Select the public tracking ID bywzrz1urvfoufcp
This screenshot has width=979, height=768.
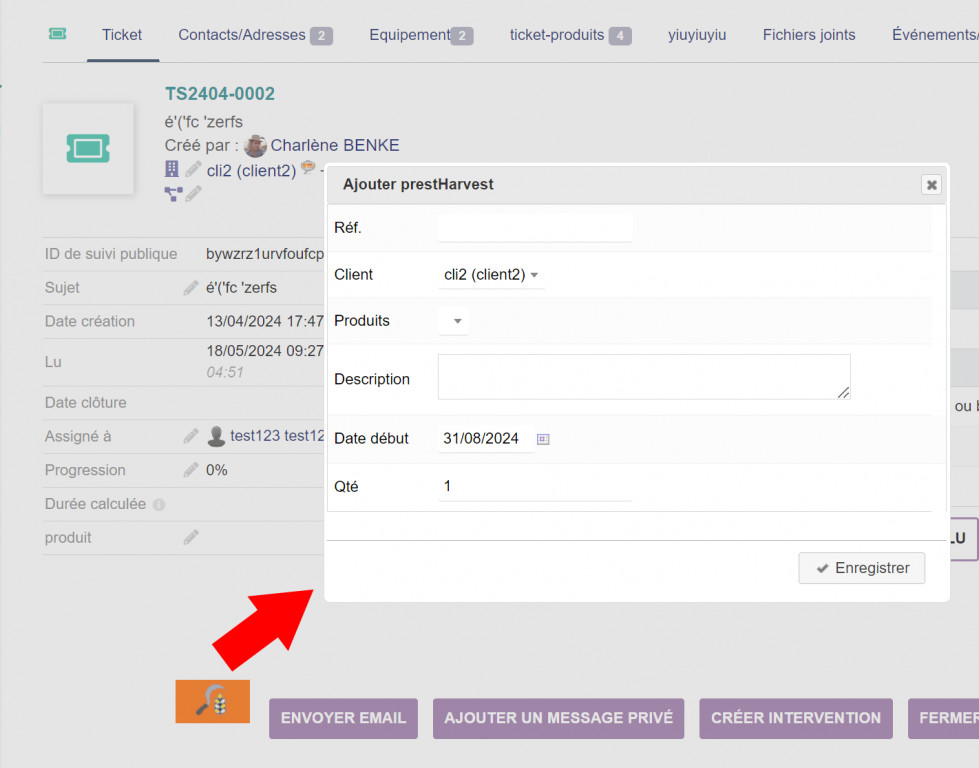(x=265, y=254)
